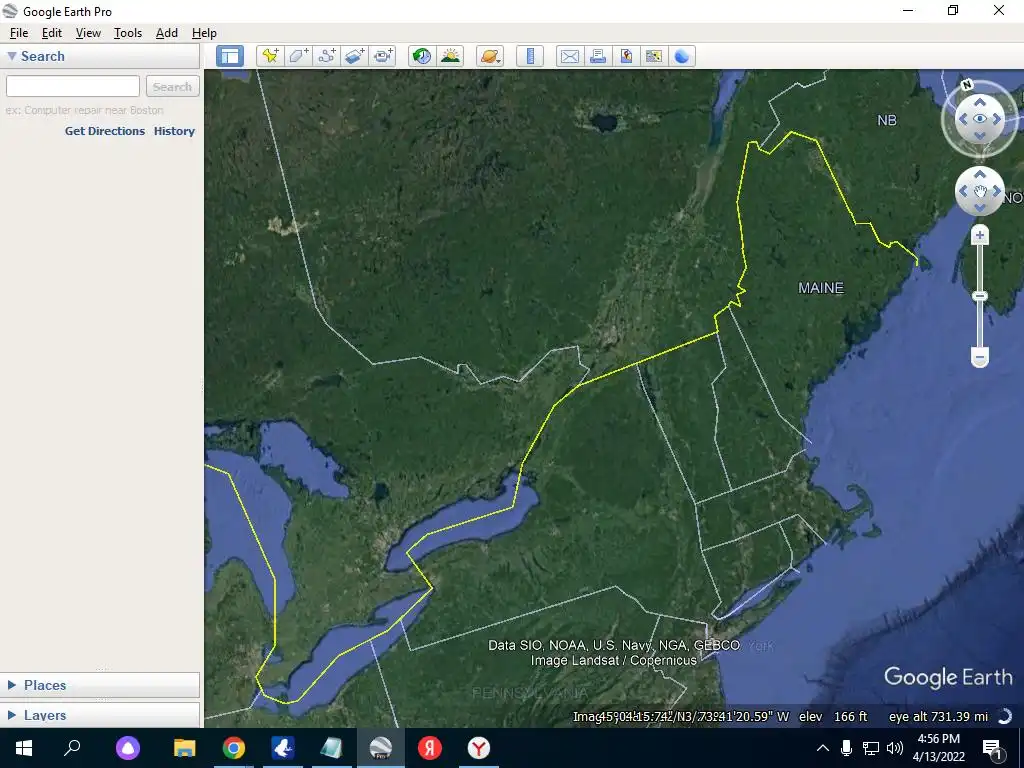
Task: Click the Print icon in the toolbar
Action: pyautogui.click(x=598, y=56)
